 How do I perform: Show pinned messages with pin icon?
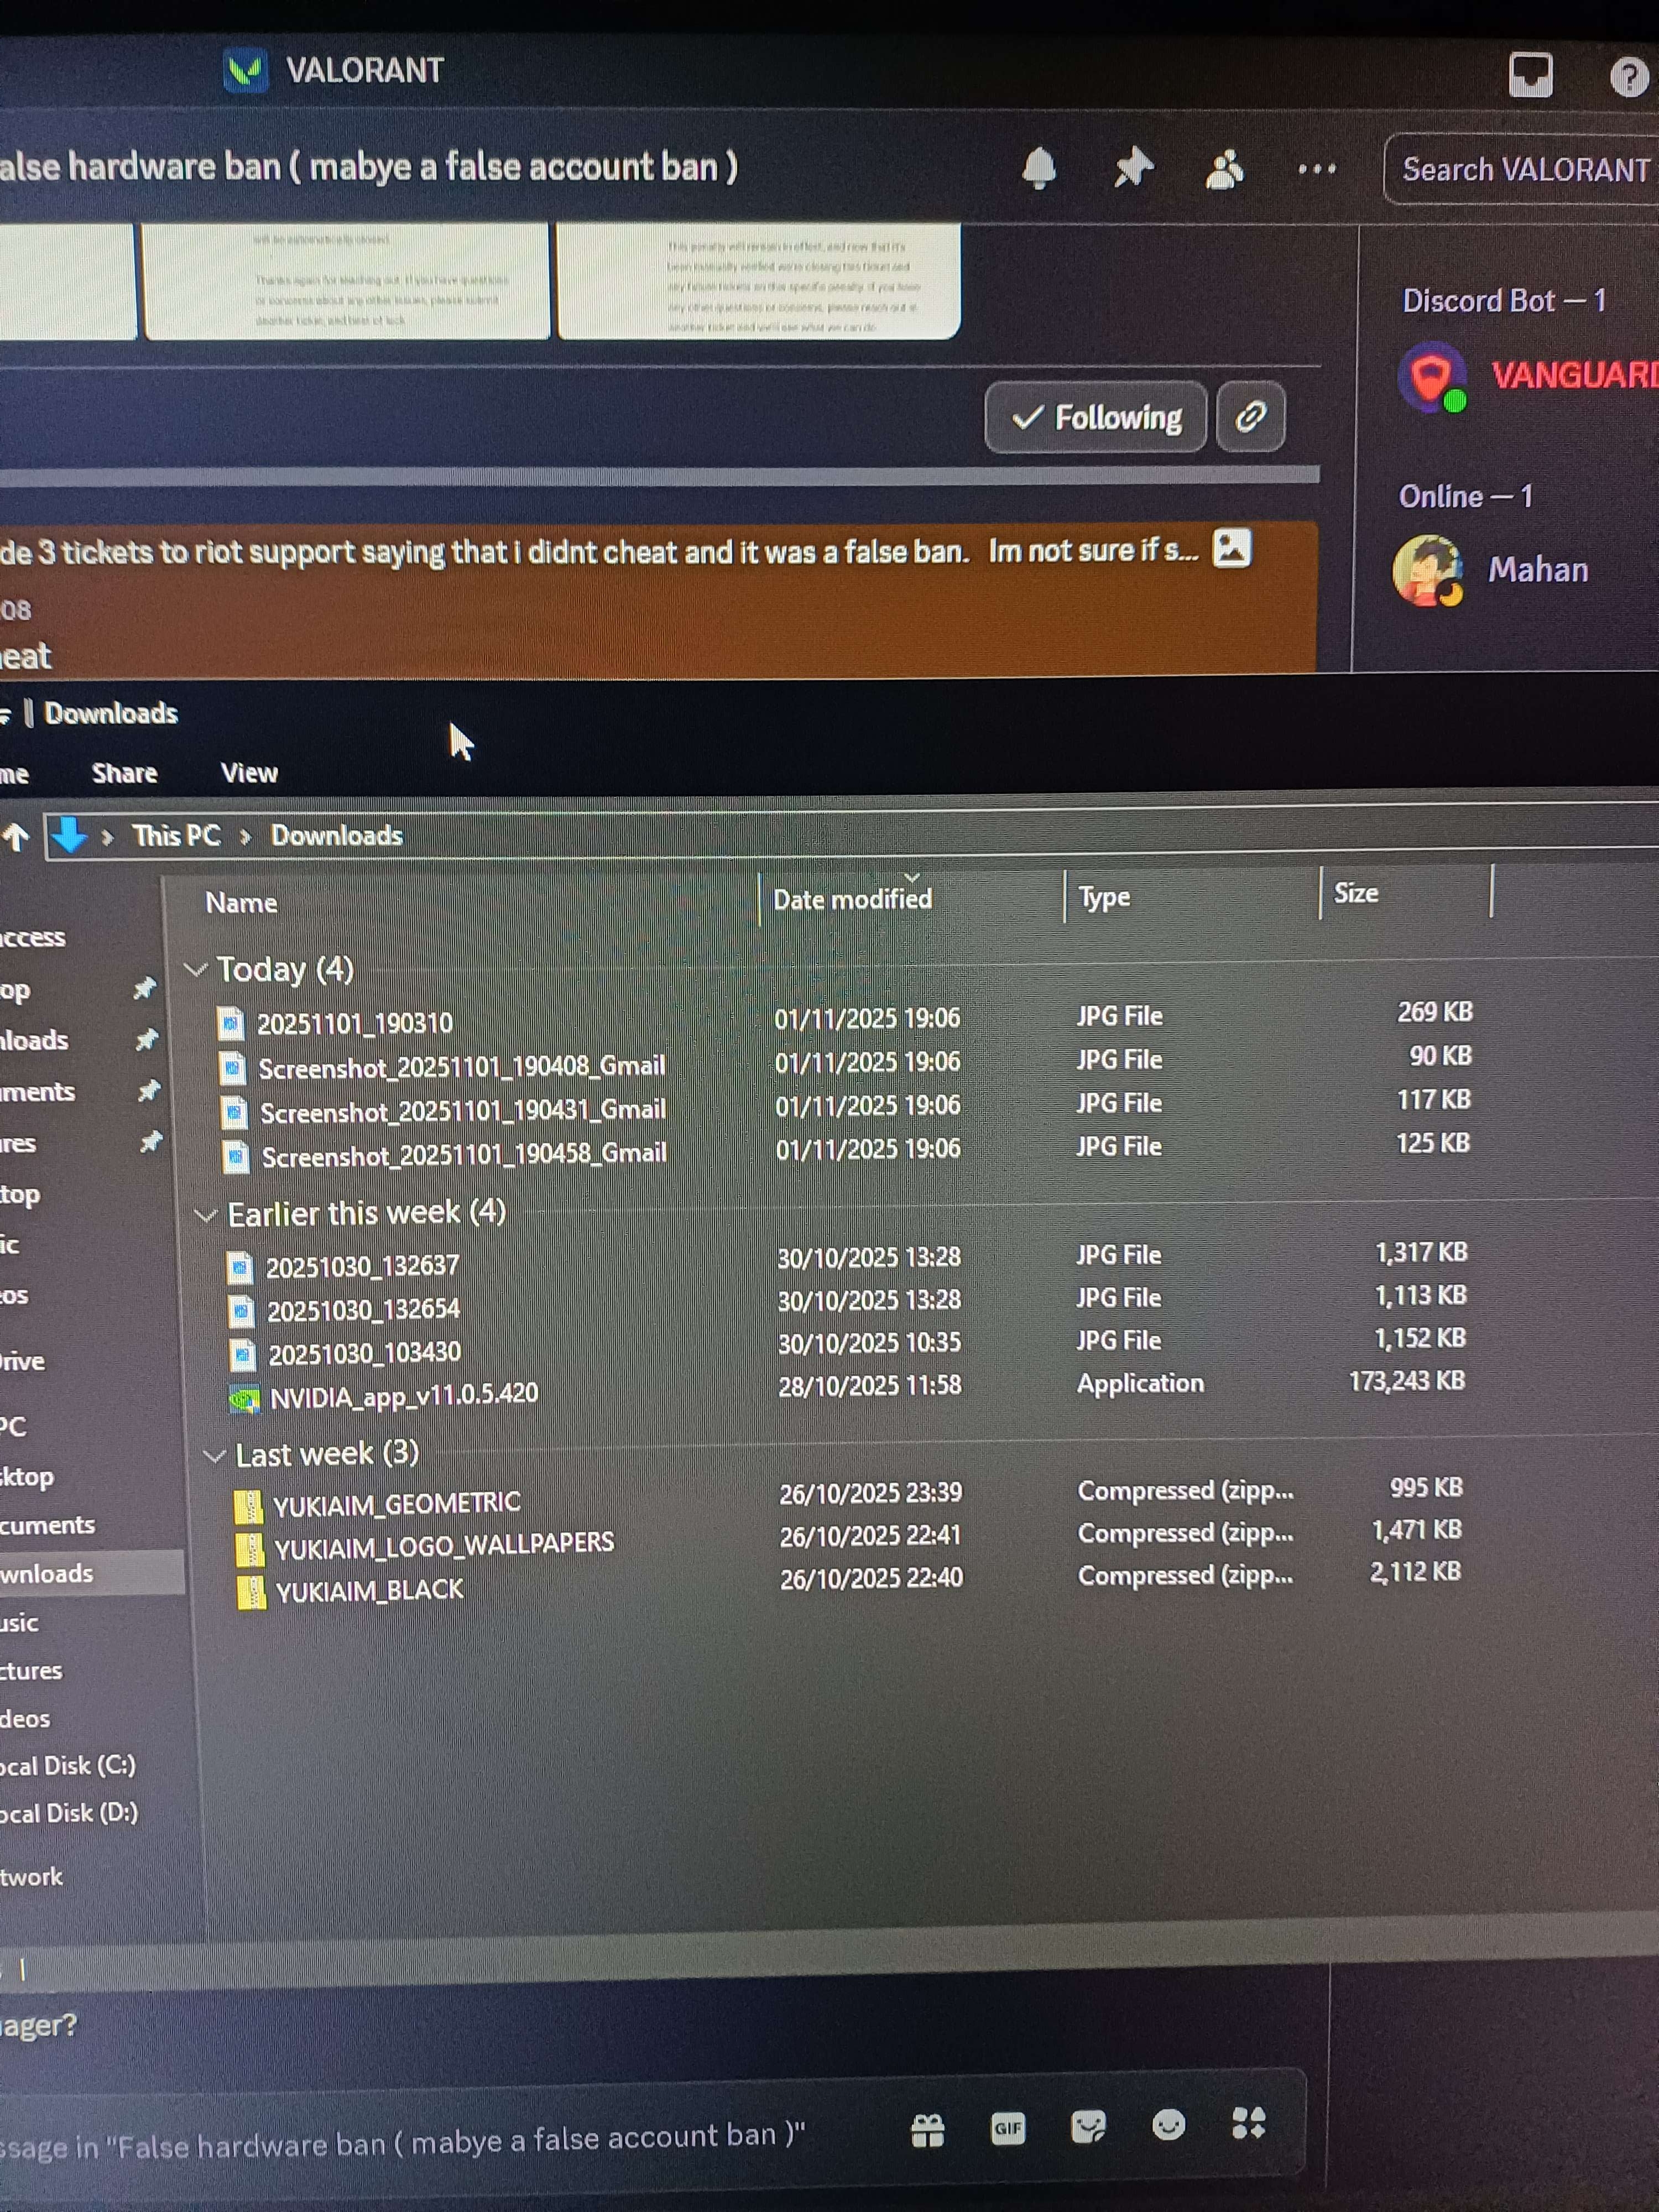[x=1133, y=168]
